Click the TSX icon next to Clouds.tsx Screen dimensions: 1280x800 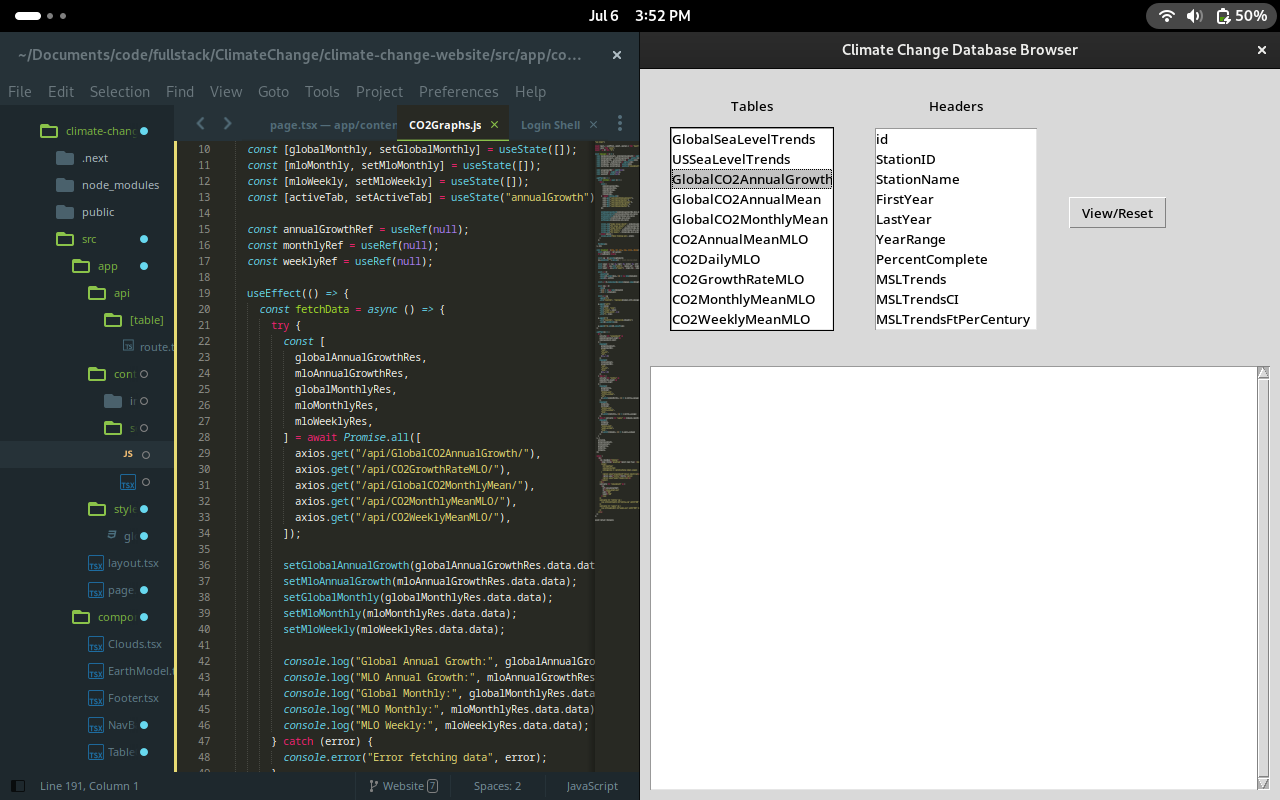pos(95,643)
